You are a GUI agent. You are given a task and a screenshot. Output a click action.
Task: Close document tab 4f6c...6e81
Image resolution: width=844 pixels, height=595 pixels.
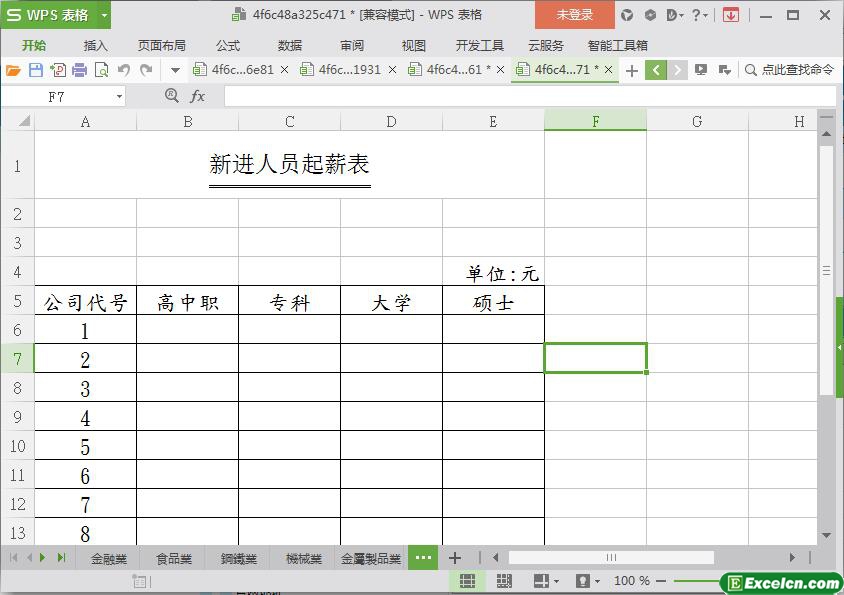point(285,69)
